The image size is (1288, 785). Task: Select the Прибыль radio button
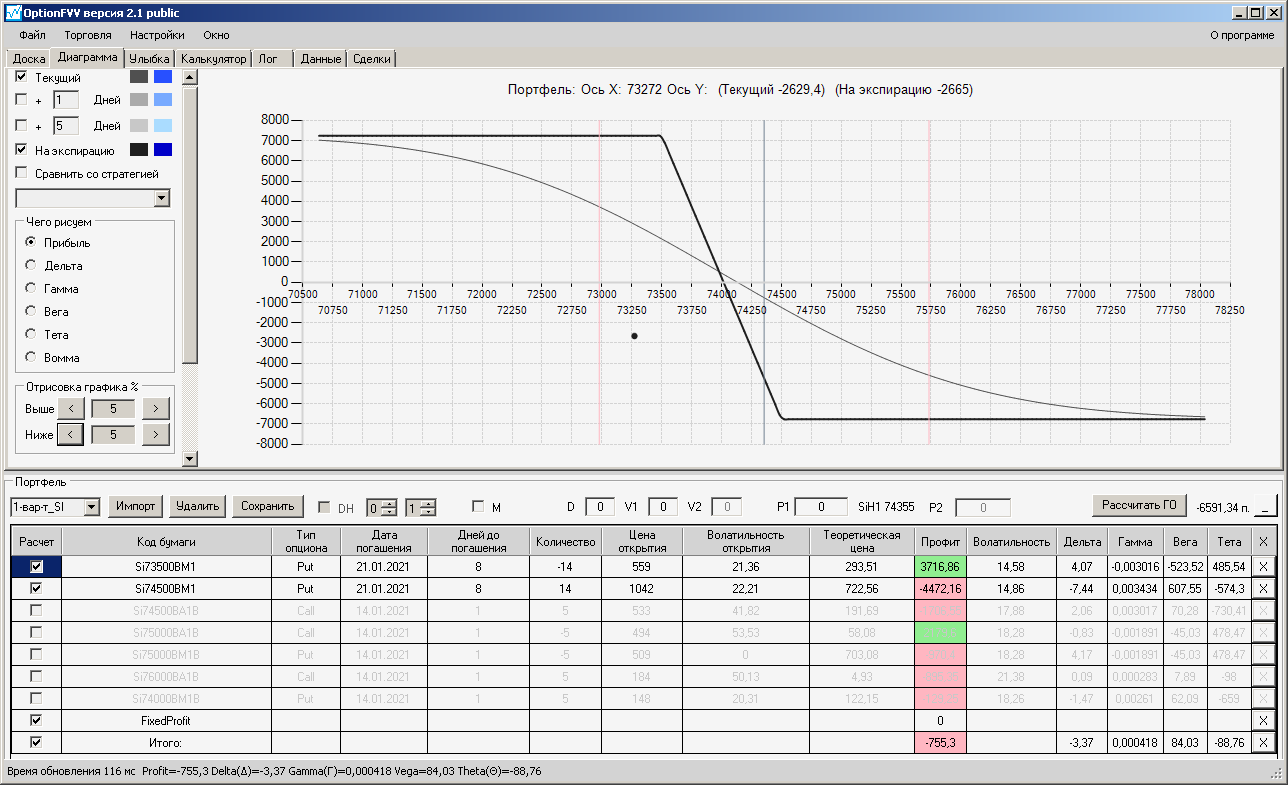coord(31,243)
